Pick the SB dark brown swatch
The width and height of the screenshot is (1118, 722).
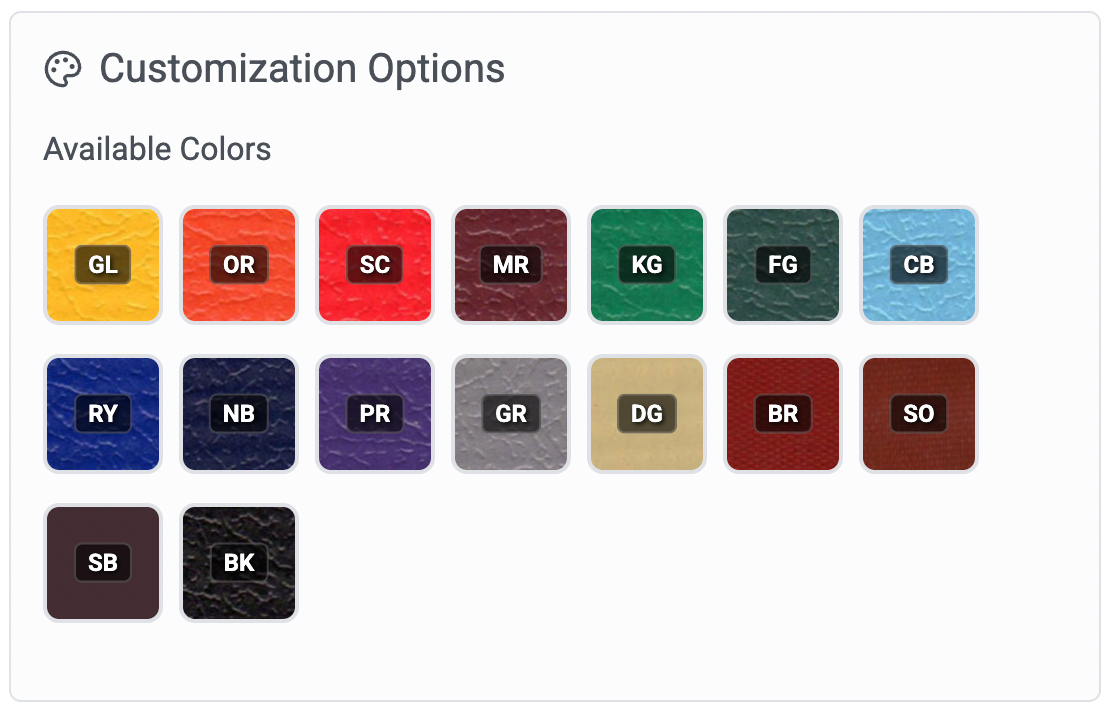pyautogui.click(x=102, y=563)
